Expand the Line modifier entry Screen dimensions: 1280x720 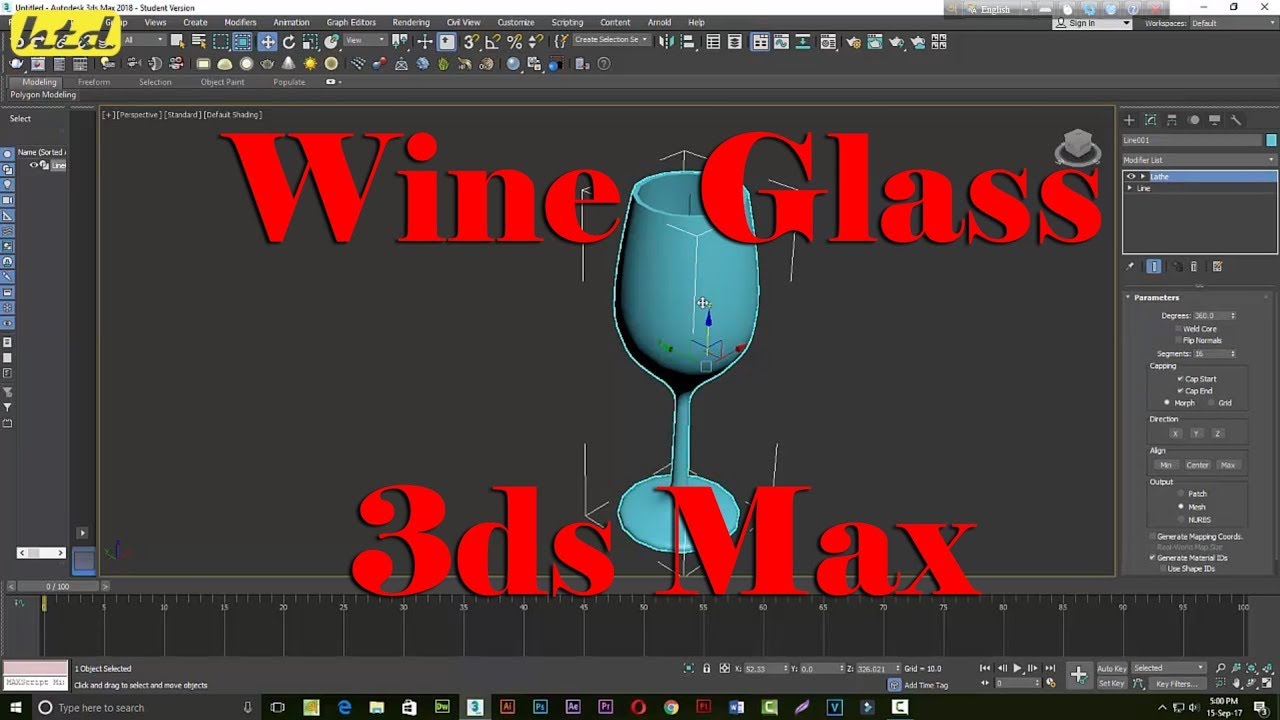(1130, 188)
